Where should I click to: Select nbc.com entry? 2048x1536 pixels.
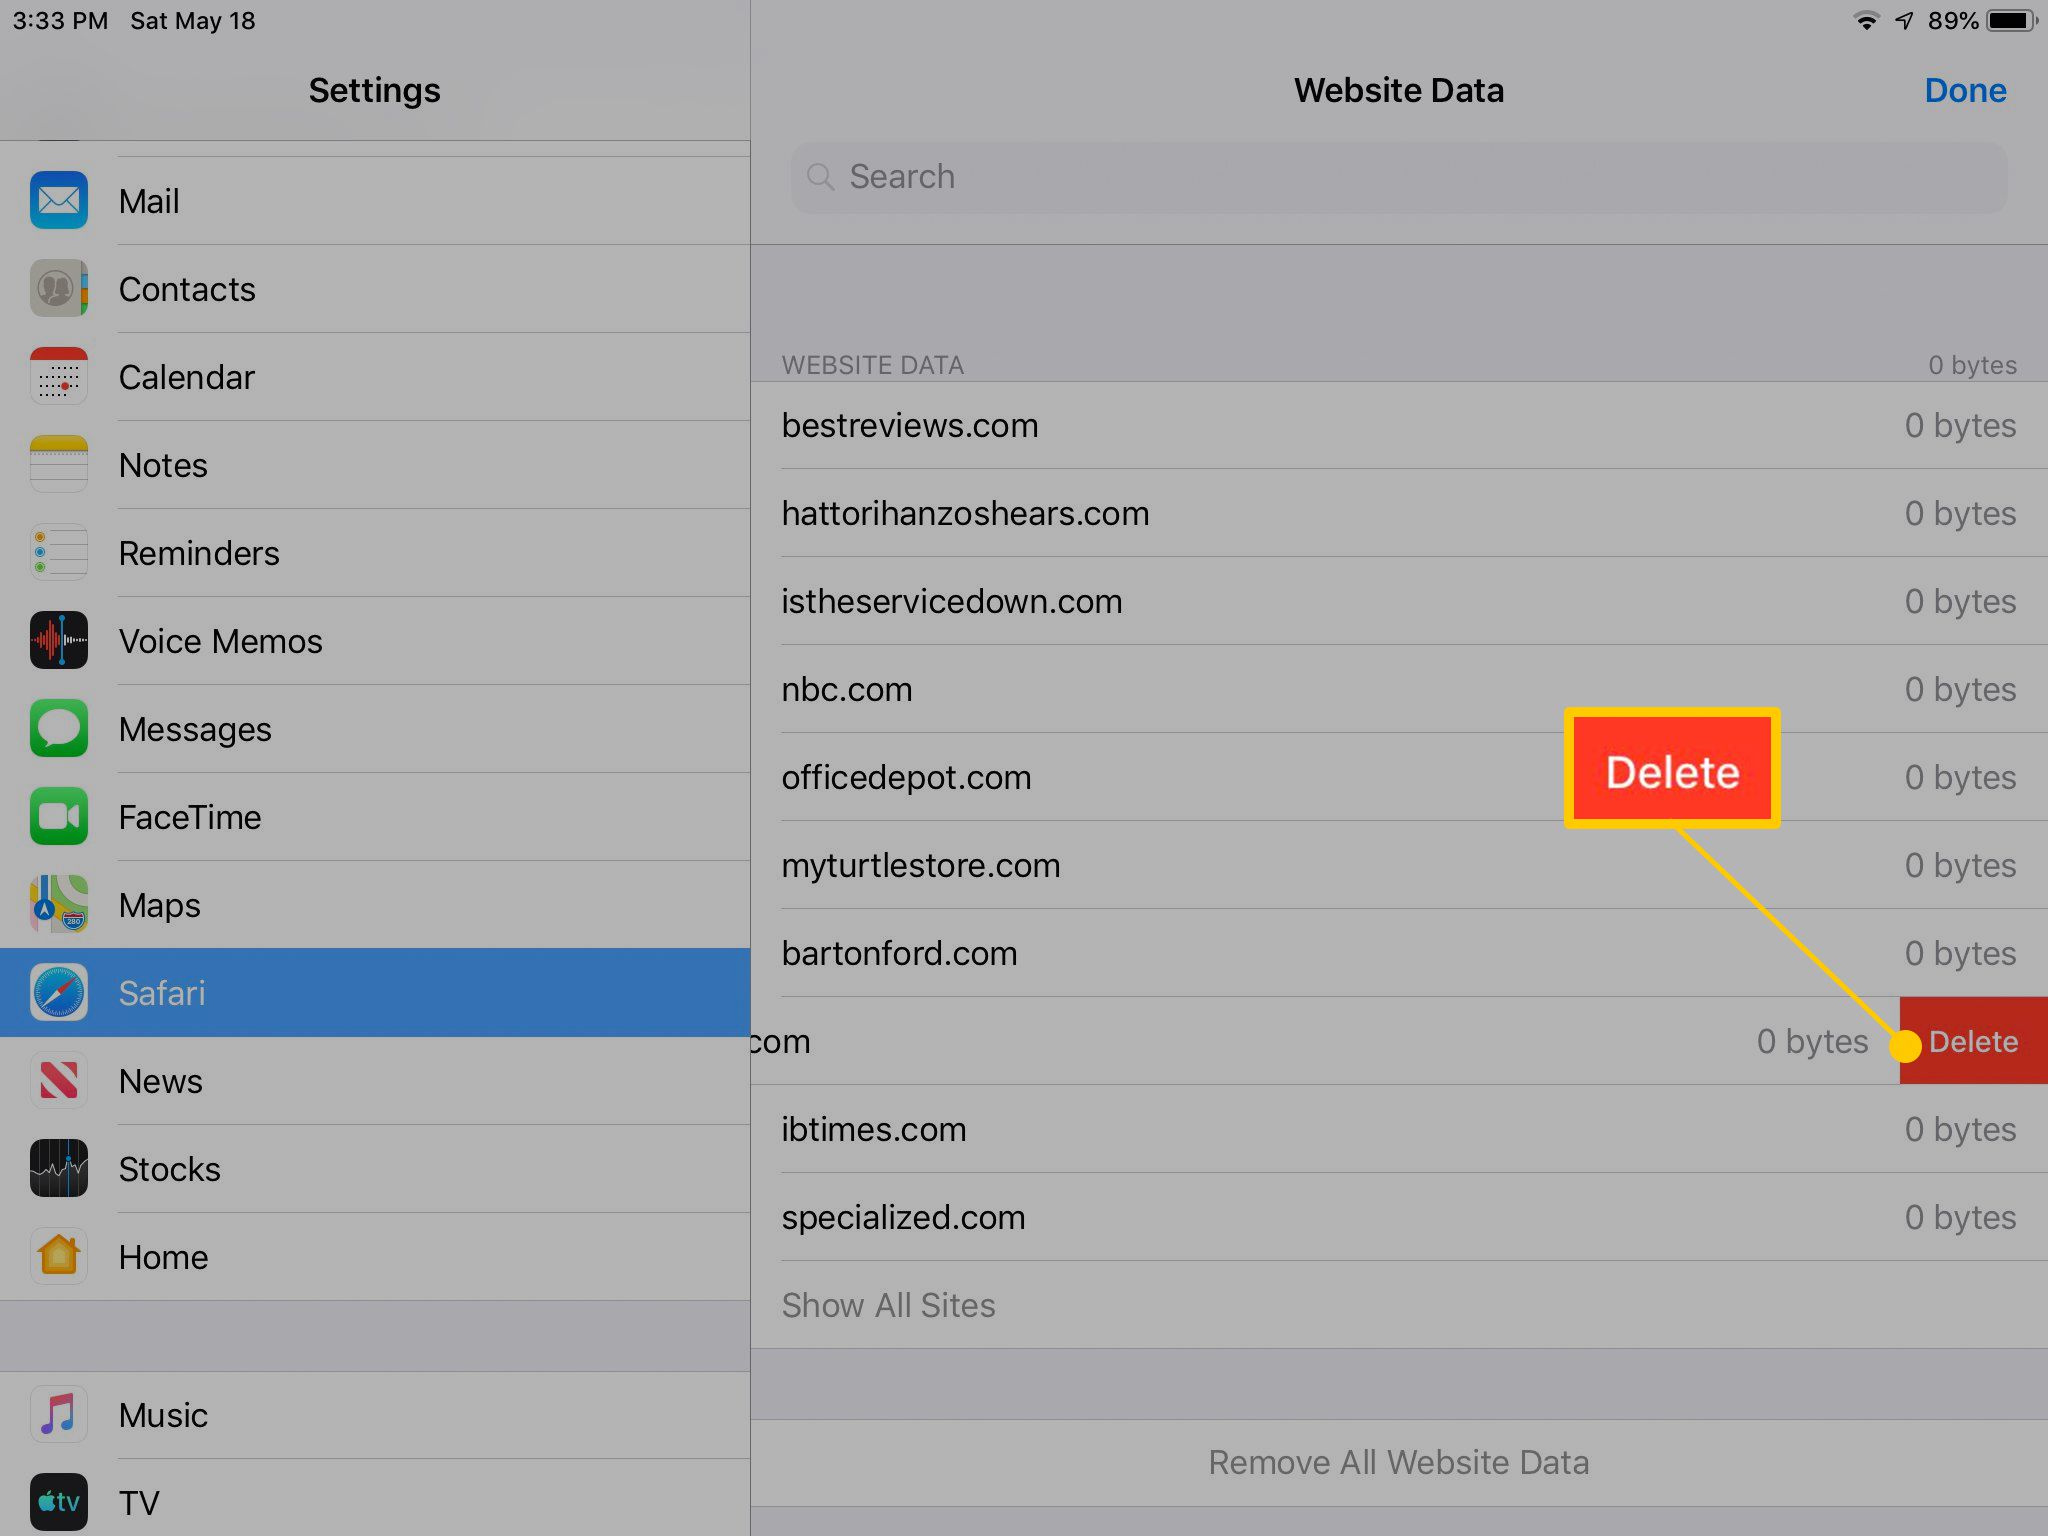click(x=1399, y=689)
